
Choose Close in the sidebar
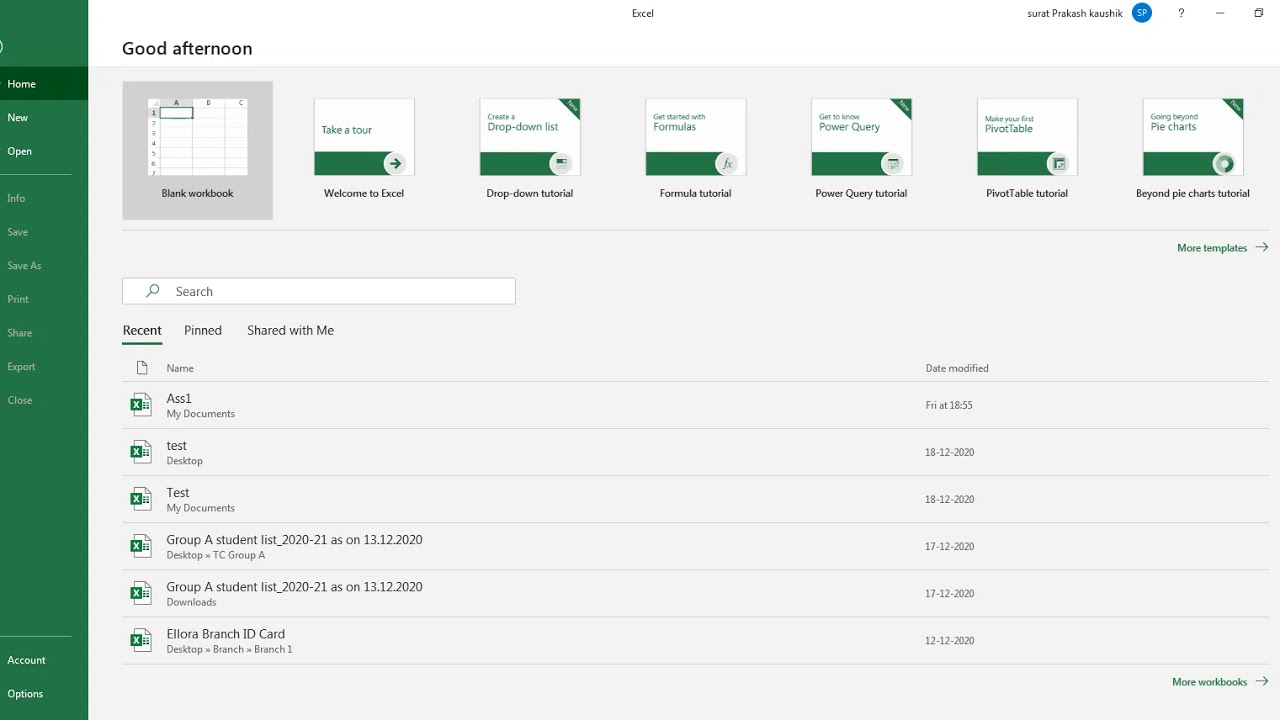click(44, 400)
